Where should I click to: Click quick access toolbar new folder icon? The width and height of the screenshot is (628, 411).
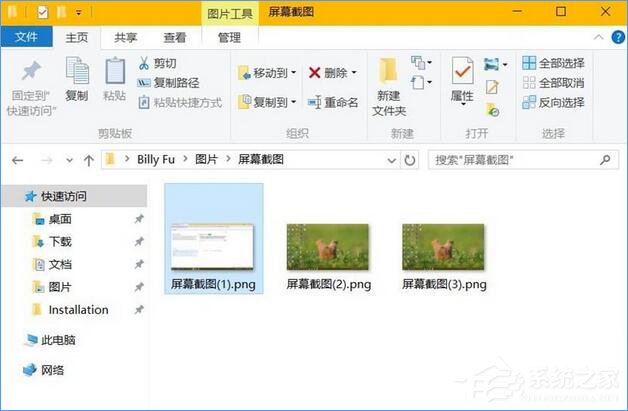pos(62,12)
